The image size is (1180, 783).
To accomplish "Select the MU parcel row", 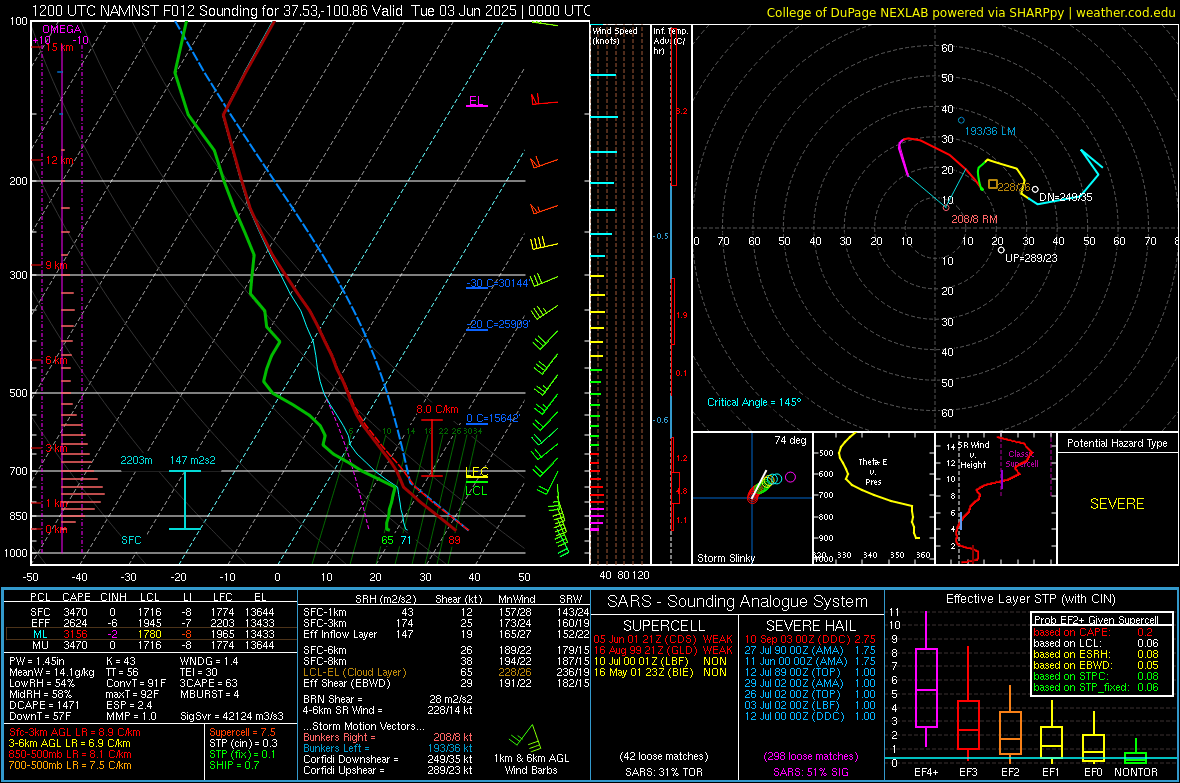I will (x=151, y=645).
